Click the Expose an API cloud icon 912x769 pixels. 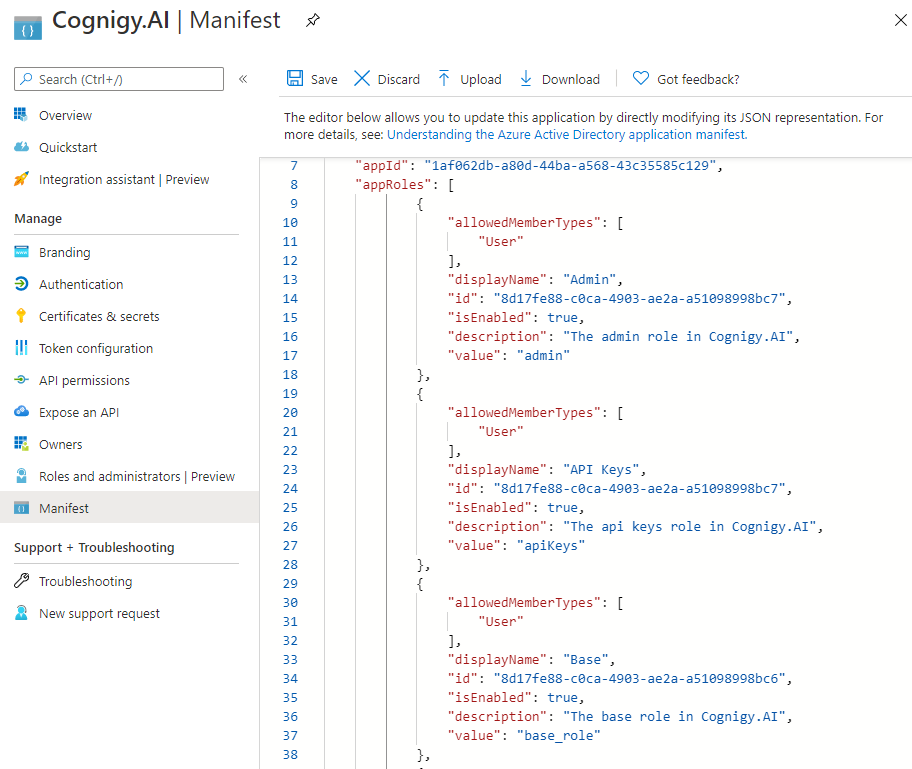coord(21,411)
